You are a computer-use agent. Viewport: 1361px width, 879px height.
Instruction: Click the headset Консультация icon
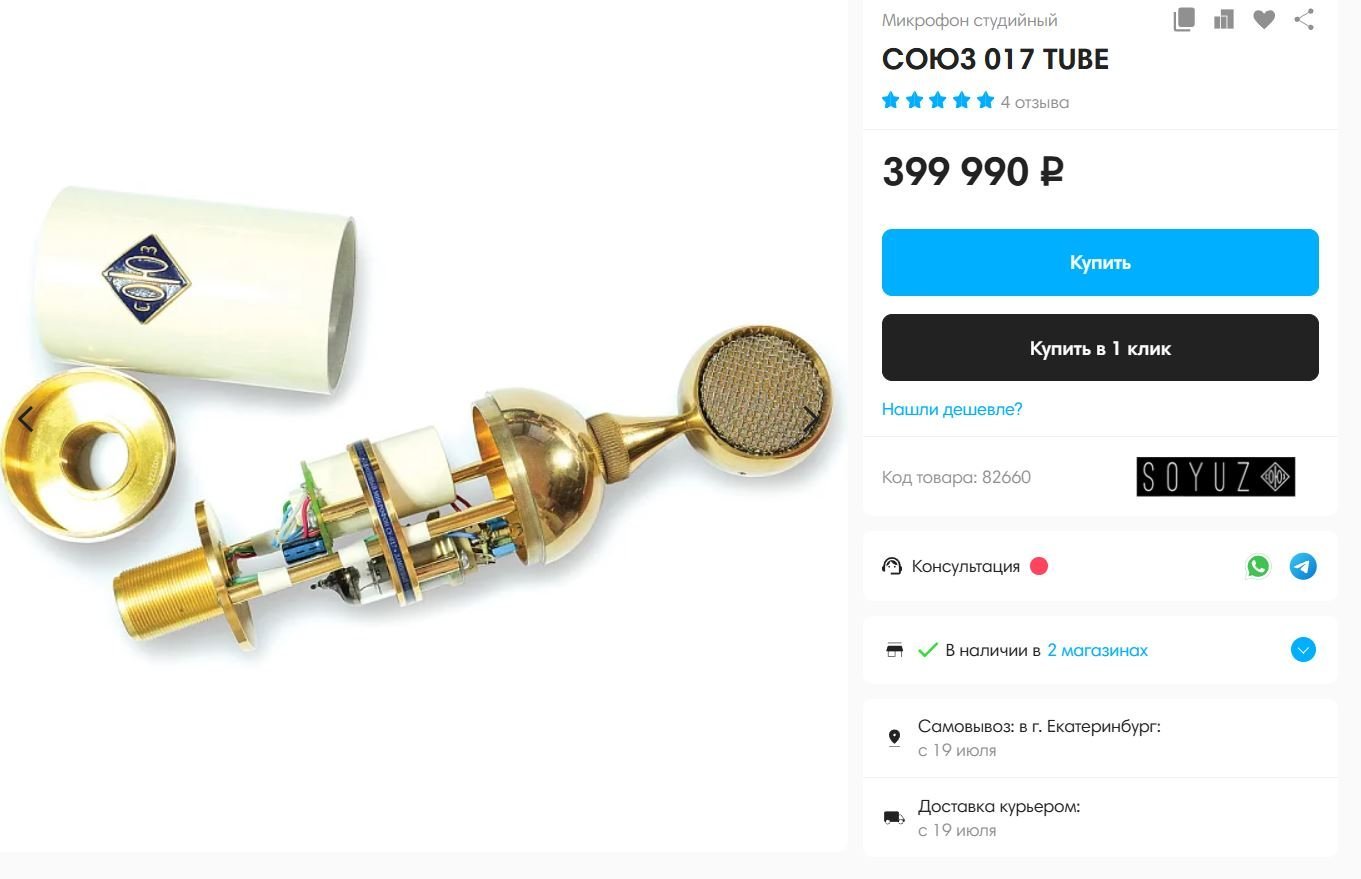[892, 566]
